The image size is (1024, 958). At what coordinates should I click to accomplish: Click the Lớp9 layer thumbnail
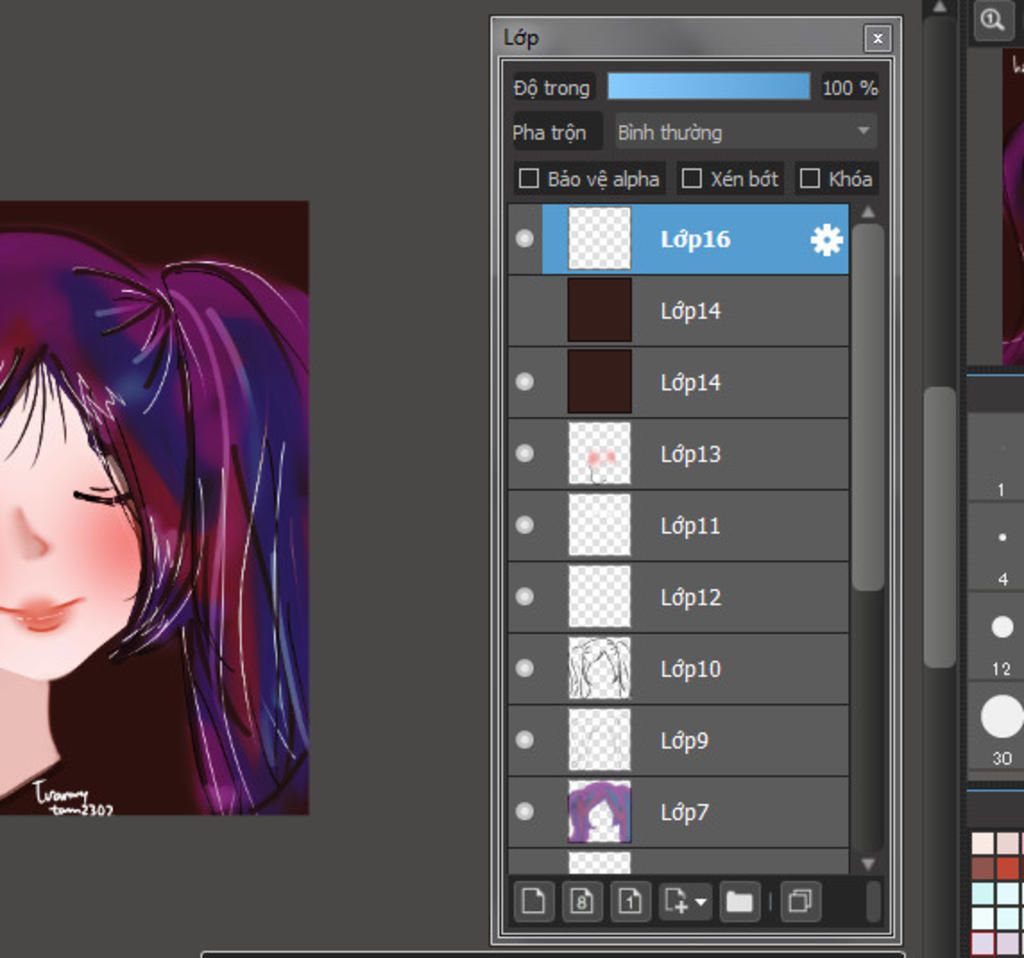[x=600, y=739]
